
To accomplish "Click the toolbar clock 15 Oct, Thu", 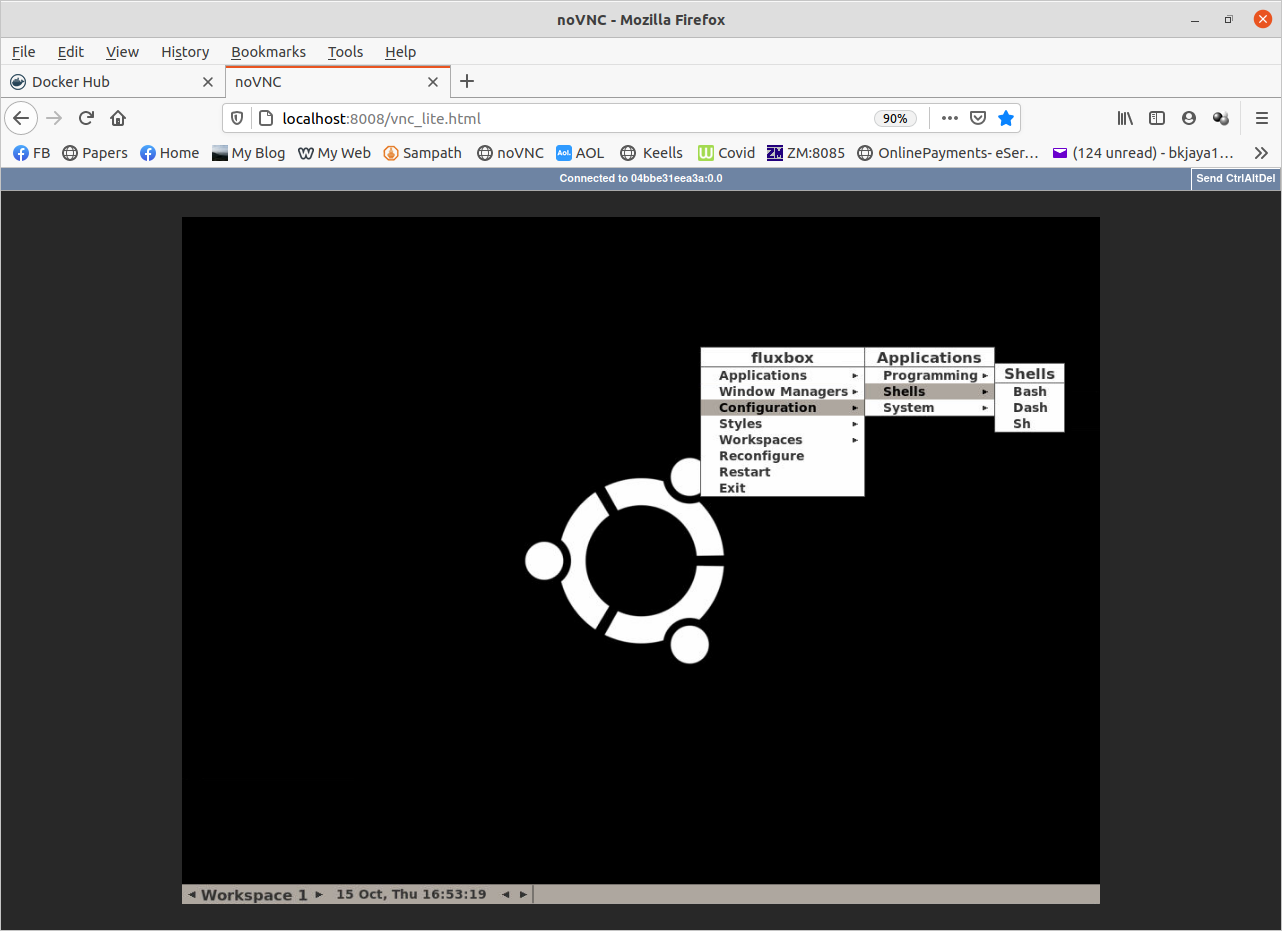I will [411, 895].
